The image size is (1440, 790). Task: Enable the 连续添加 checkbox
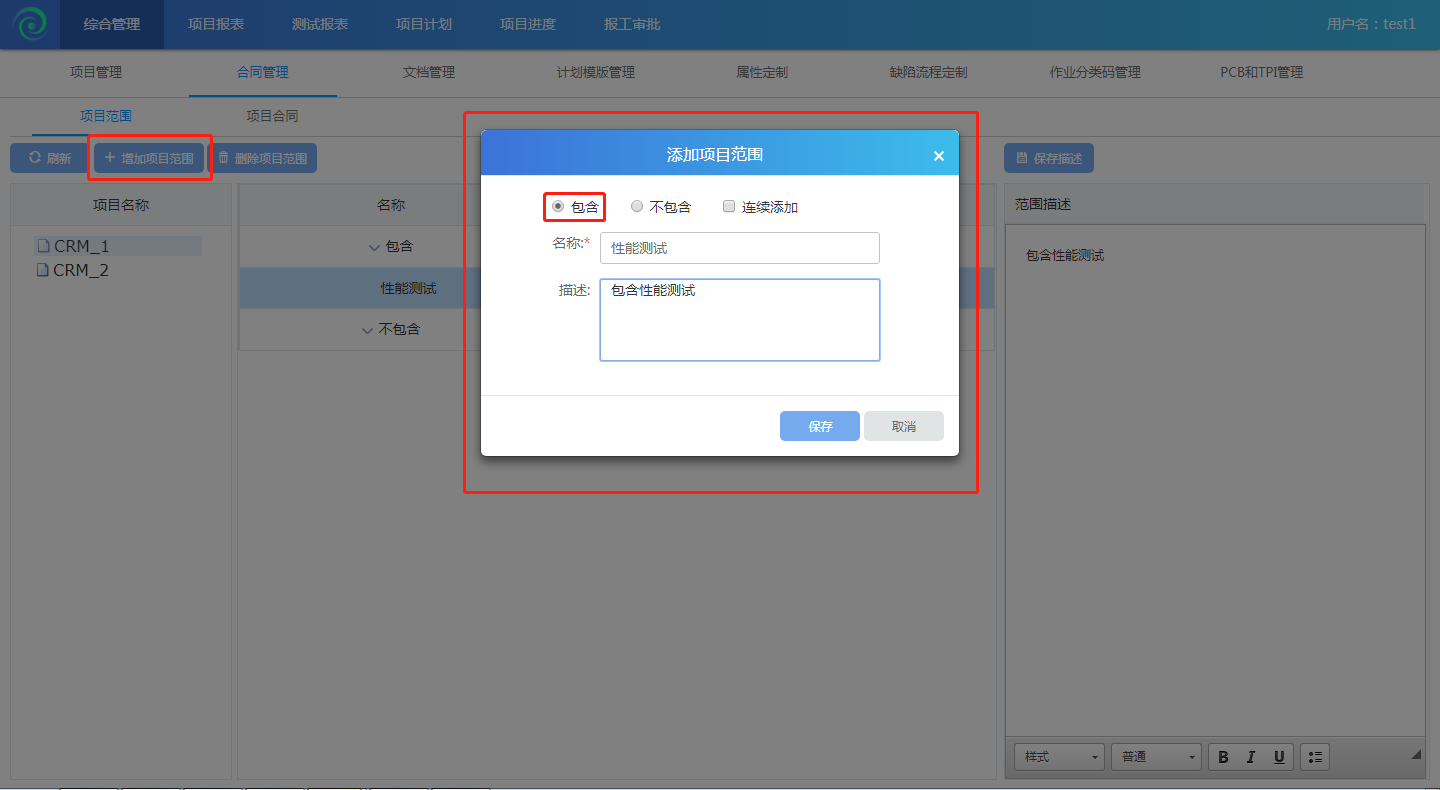click(x=729, y=207)
